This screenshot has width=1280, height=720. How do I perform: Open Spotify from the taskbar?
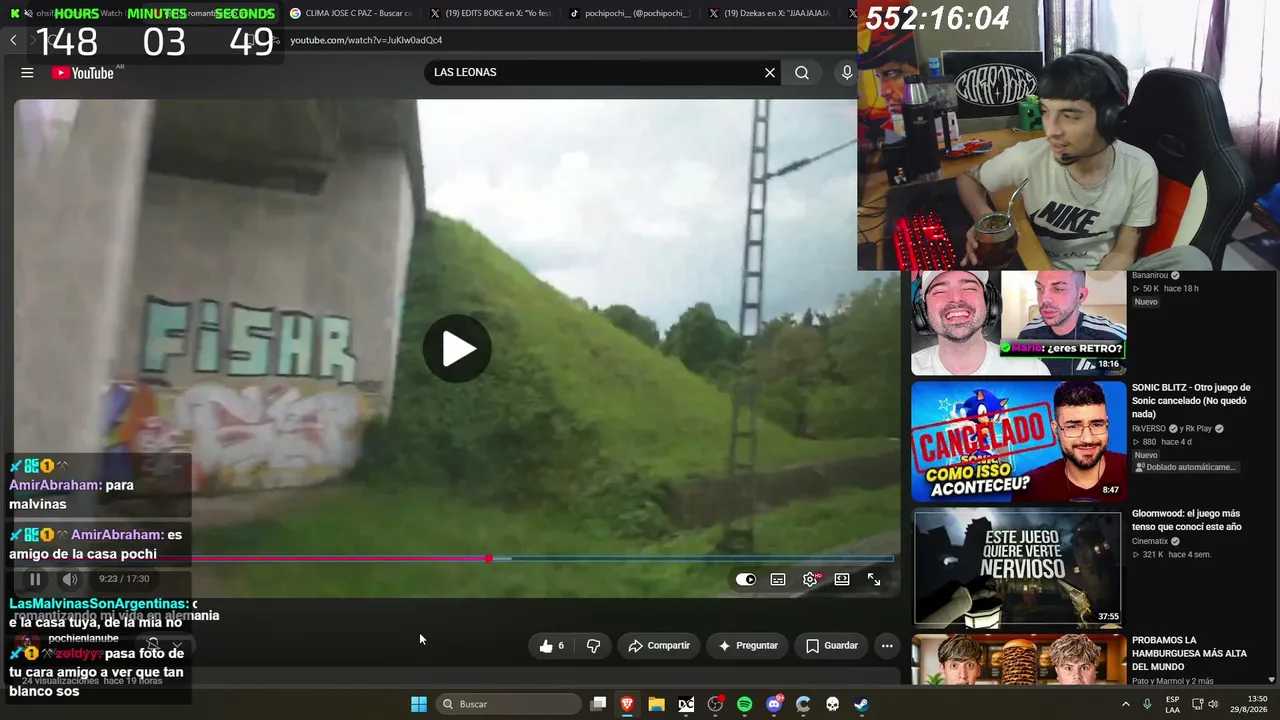[745, 704]
